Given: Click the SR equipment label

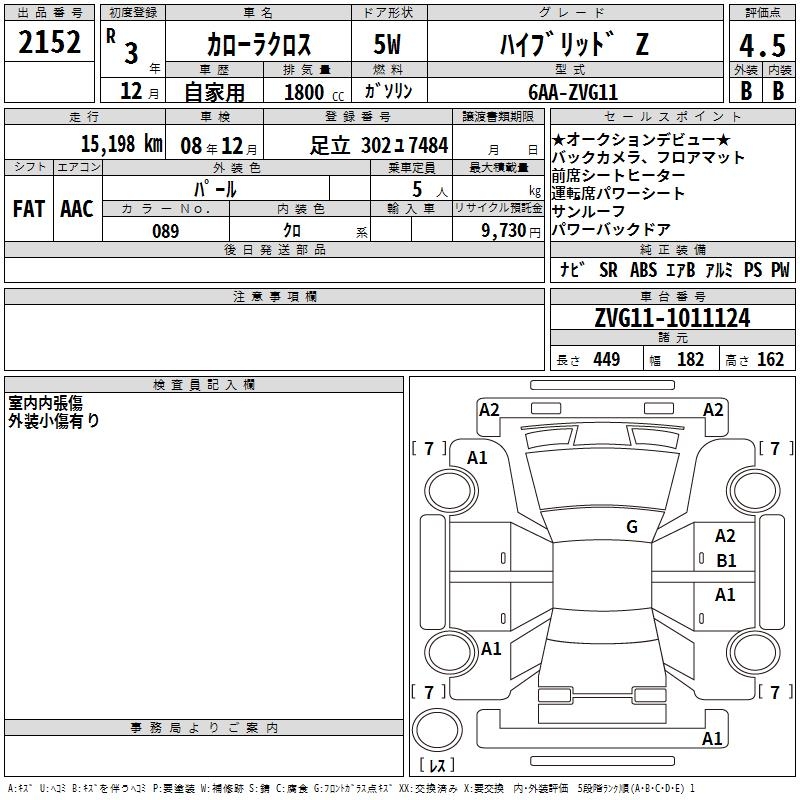Looking at the screenshot, I should pos(608,270).
